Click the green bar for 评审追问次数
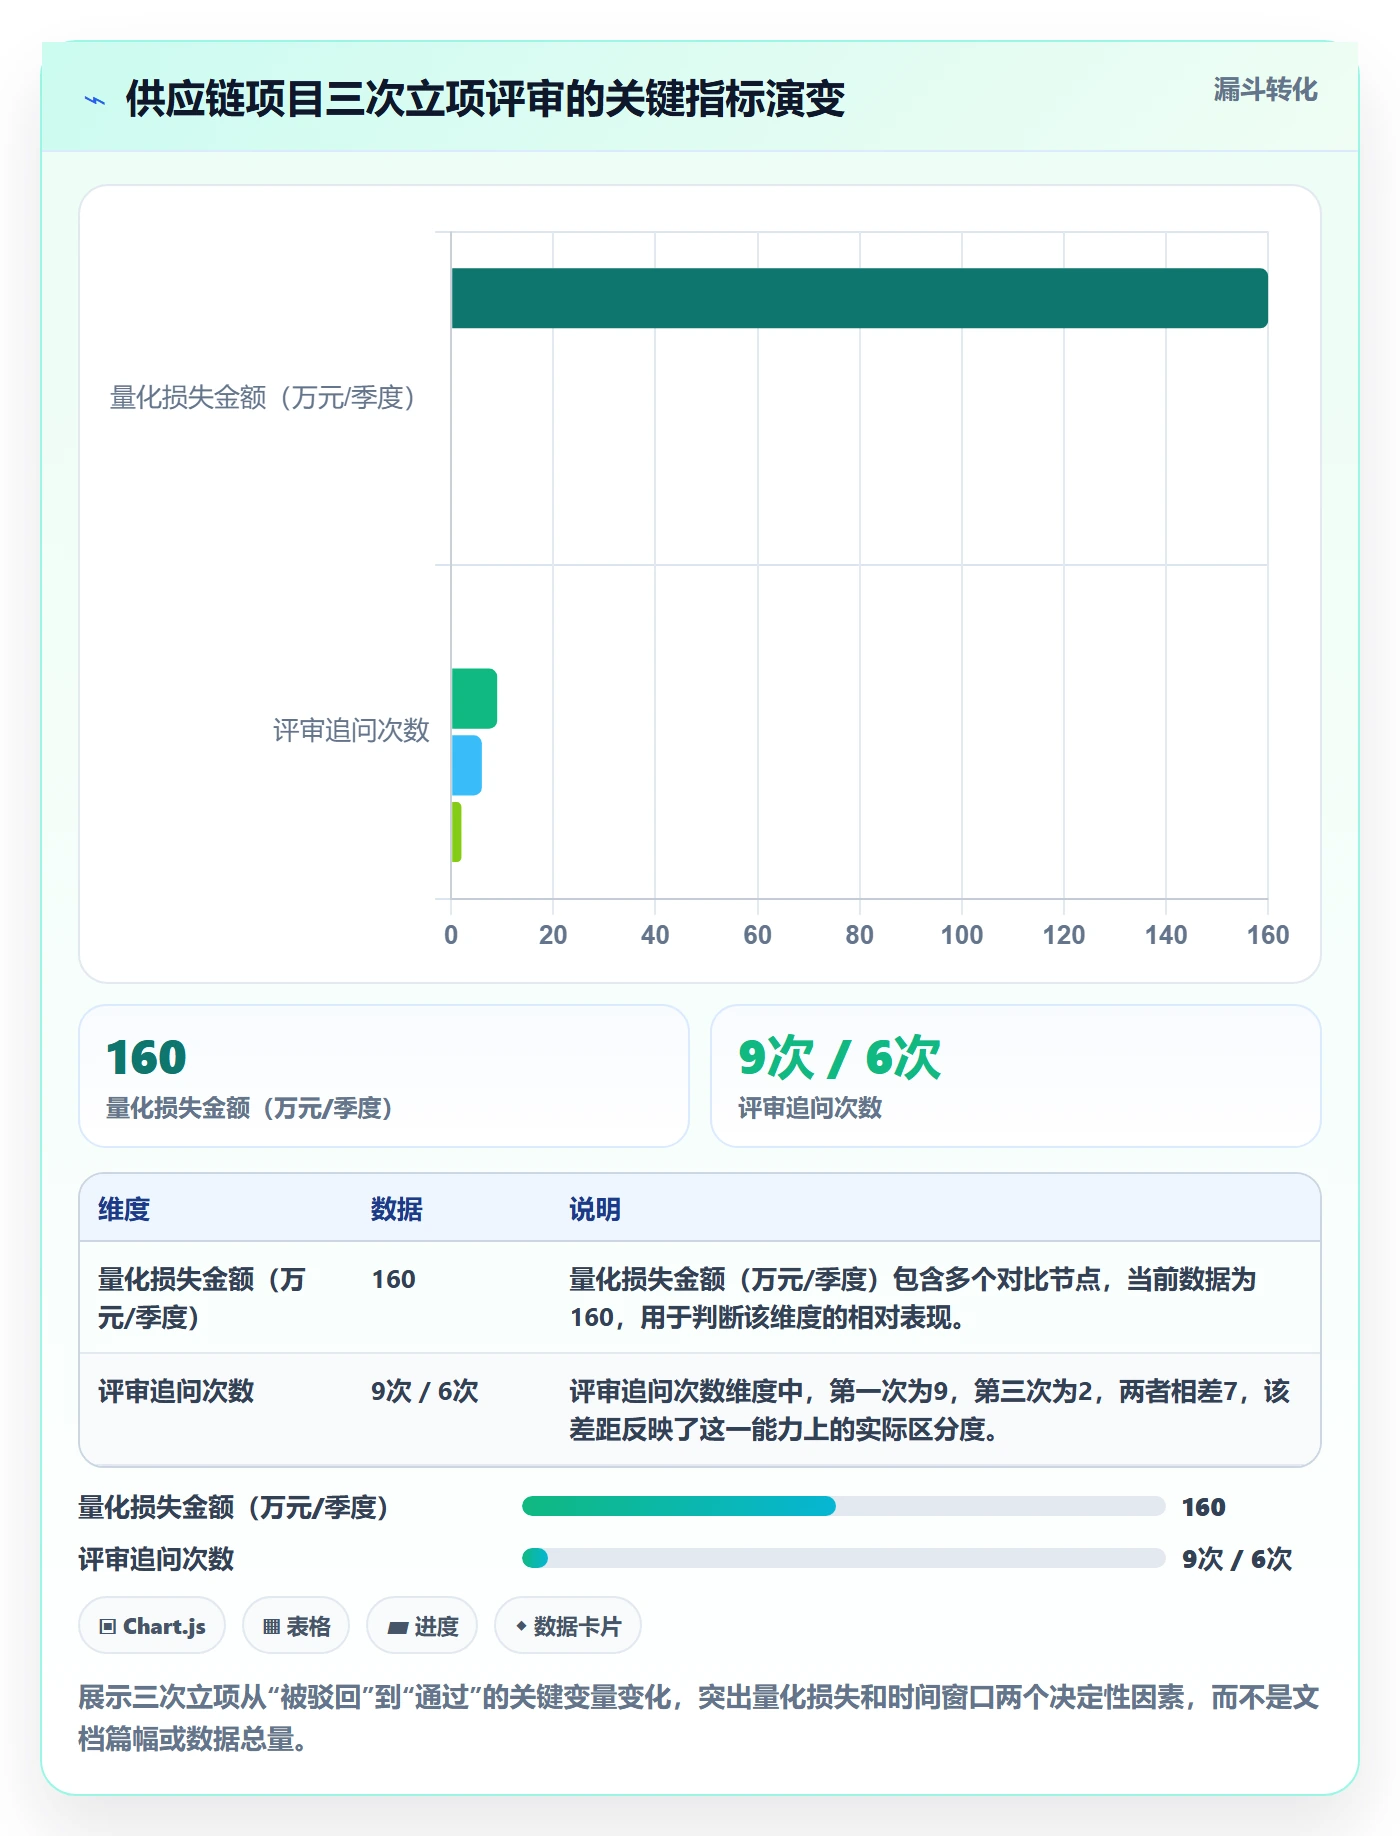This screenshot has width=1400, height=1836. click(x=474, y=699)
